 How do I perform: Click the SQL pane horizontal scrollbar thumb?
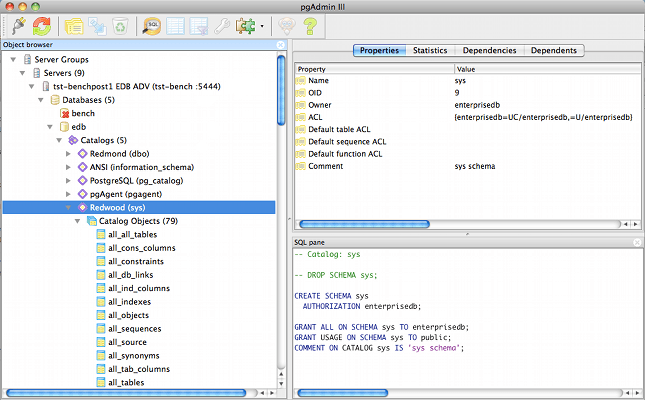coord(343,393)
